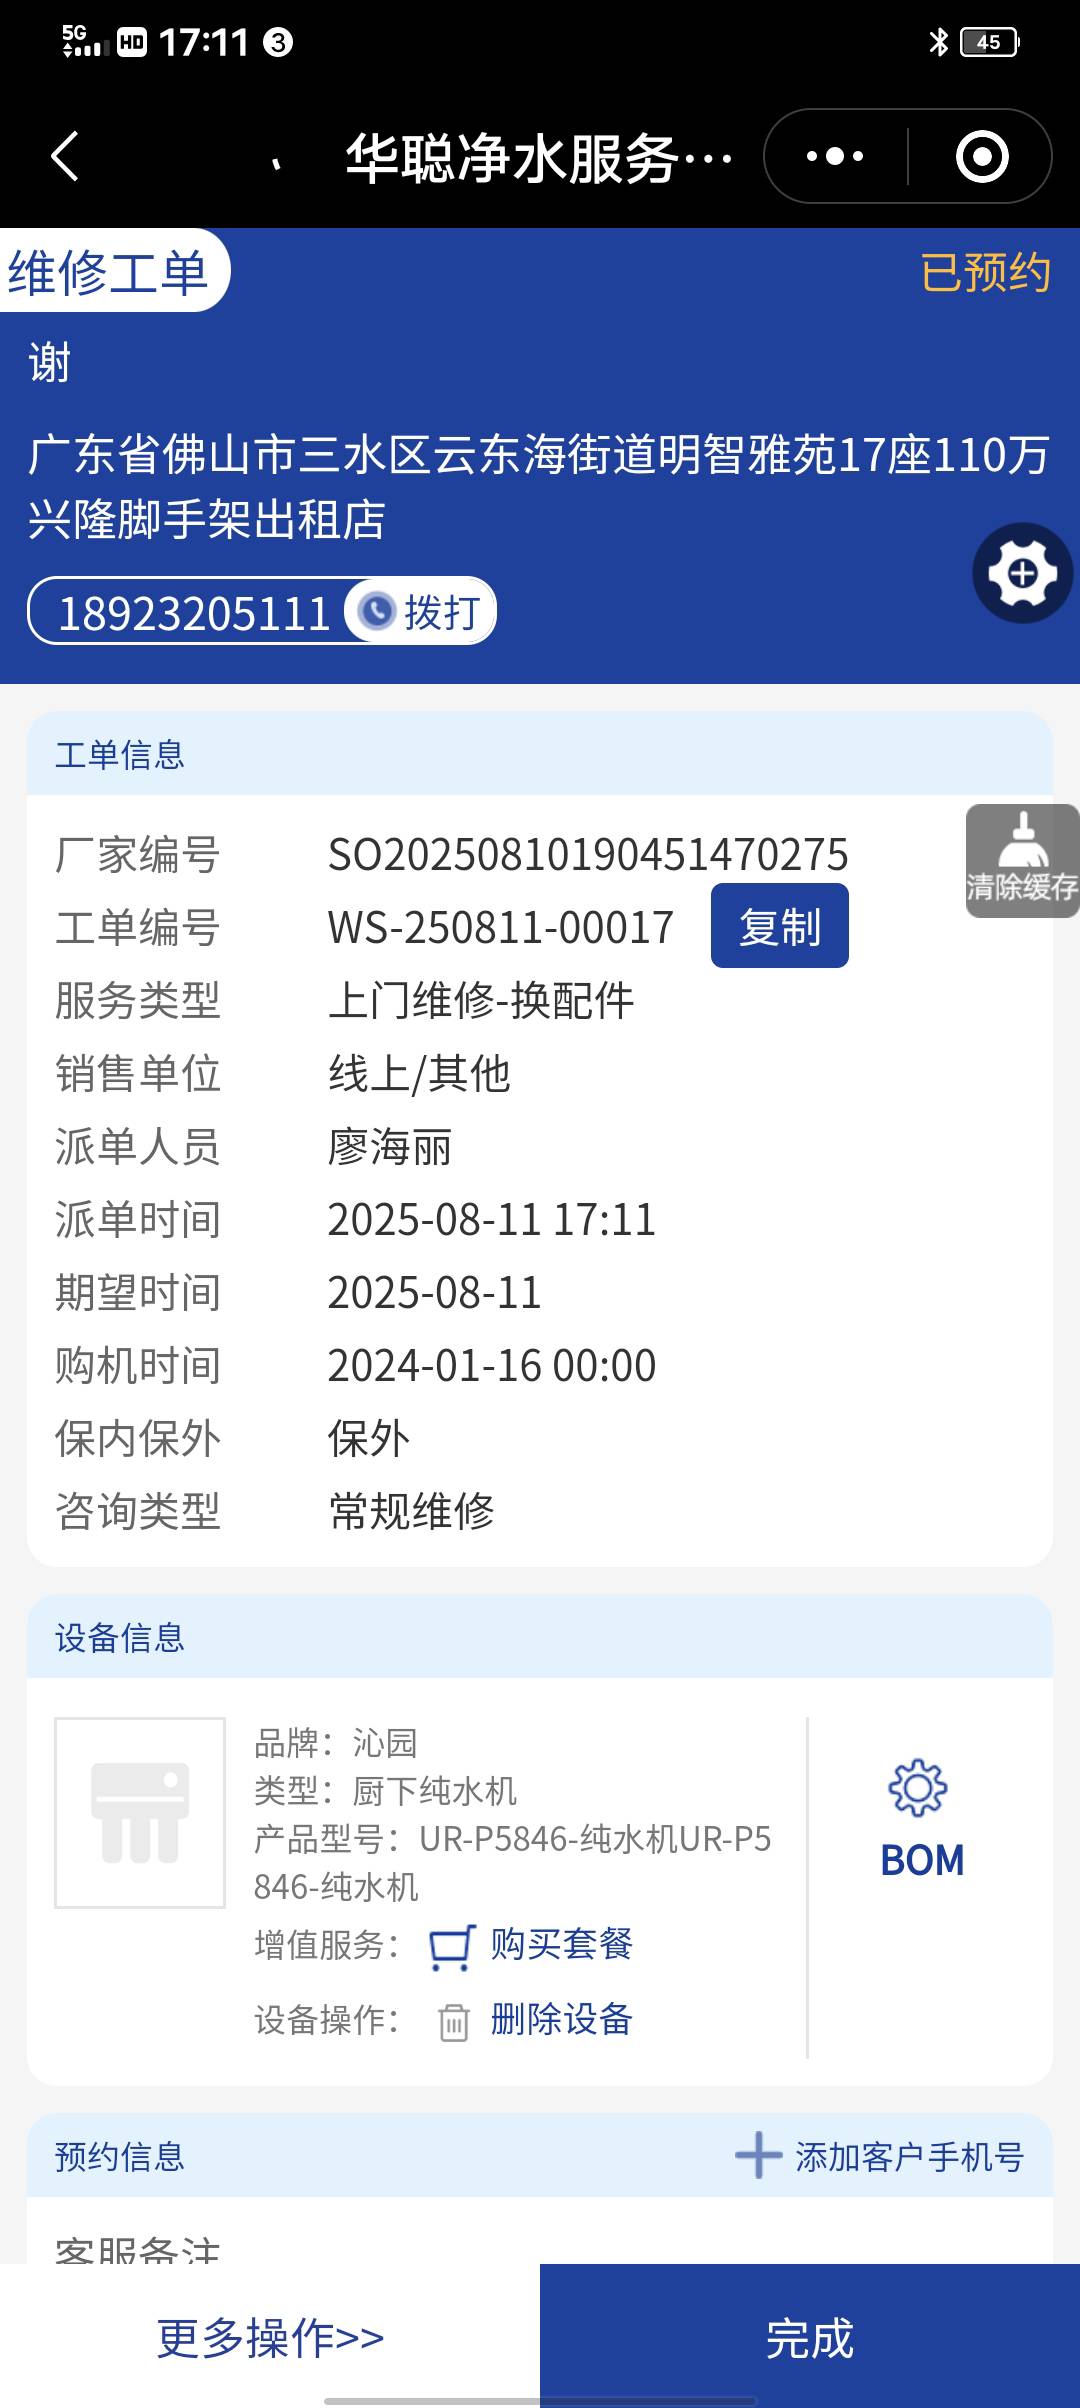Call the customer with the 拨打 button
Viewport: 1080px width, 2408px height.
tap(420, 611)
